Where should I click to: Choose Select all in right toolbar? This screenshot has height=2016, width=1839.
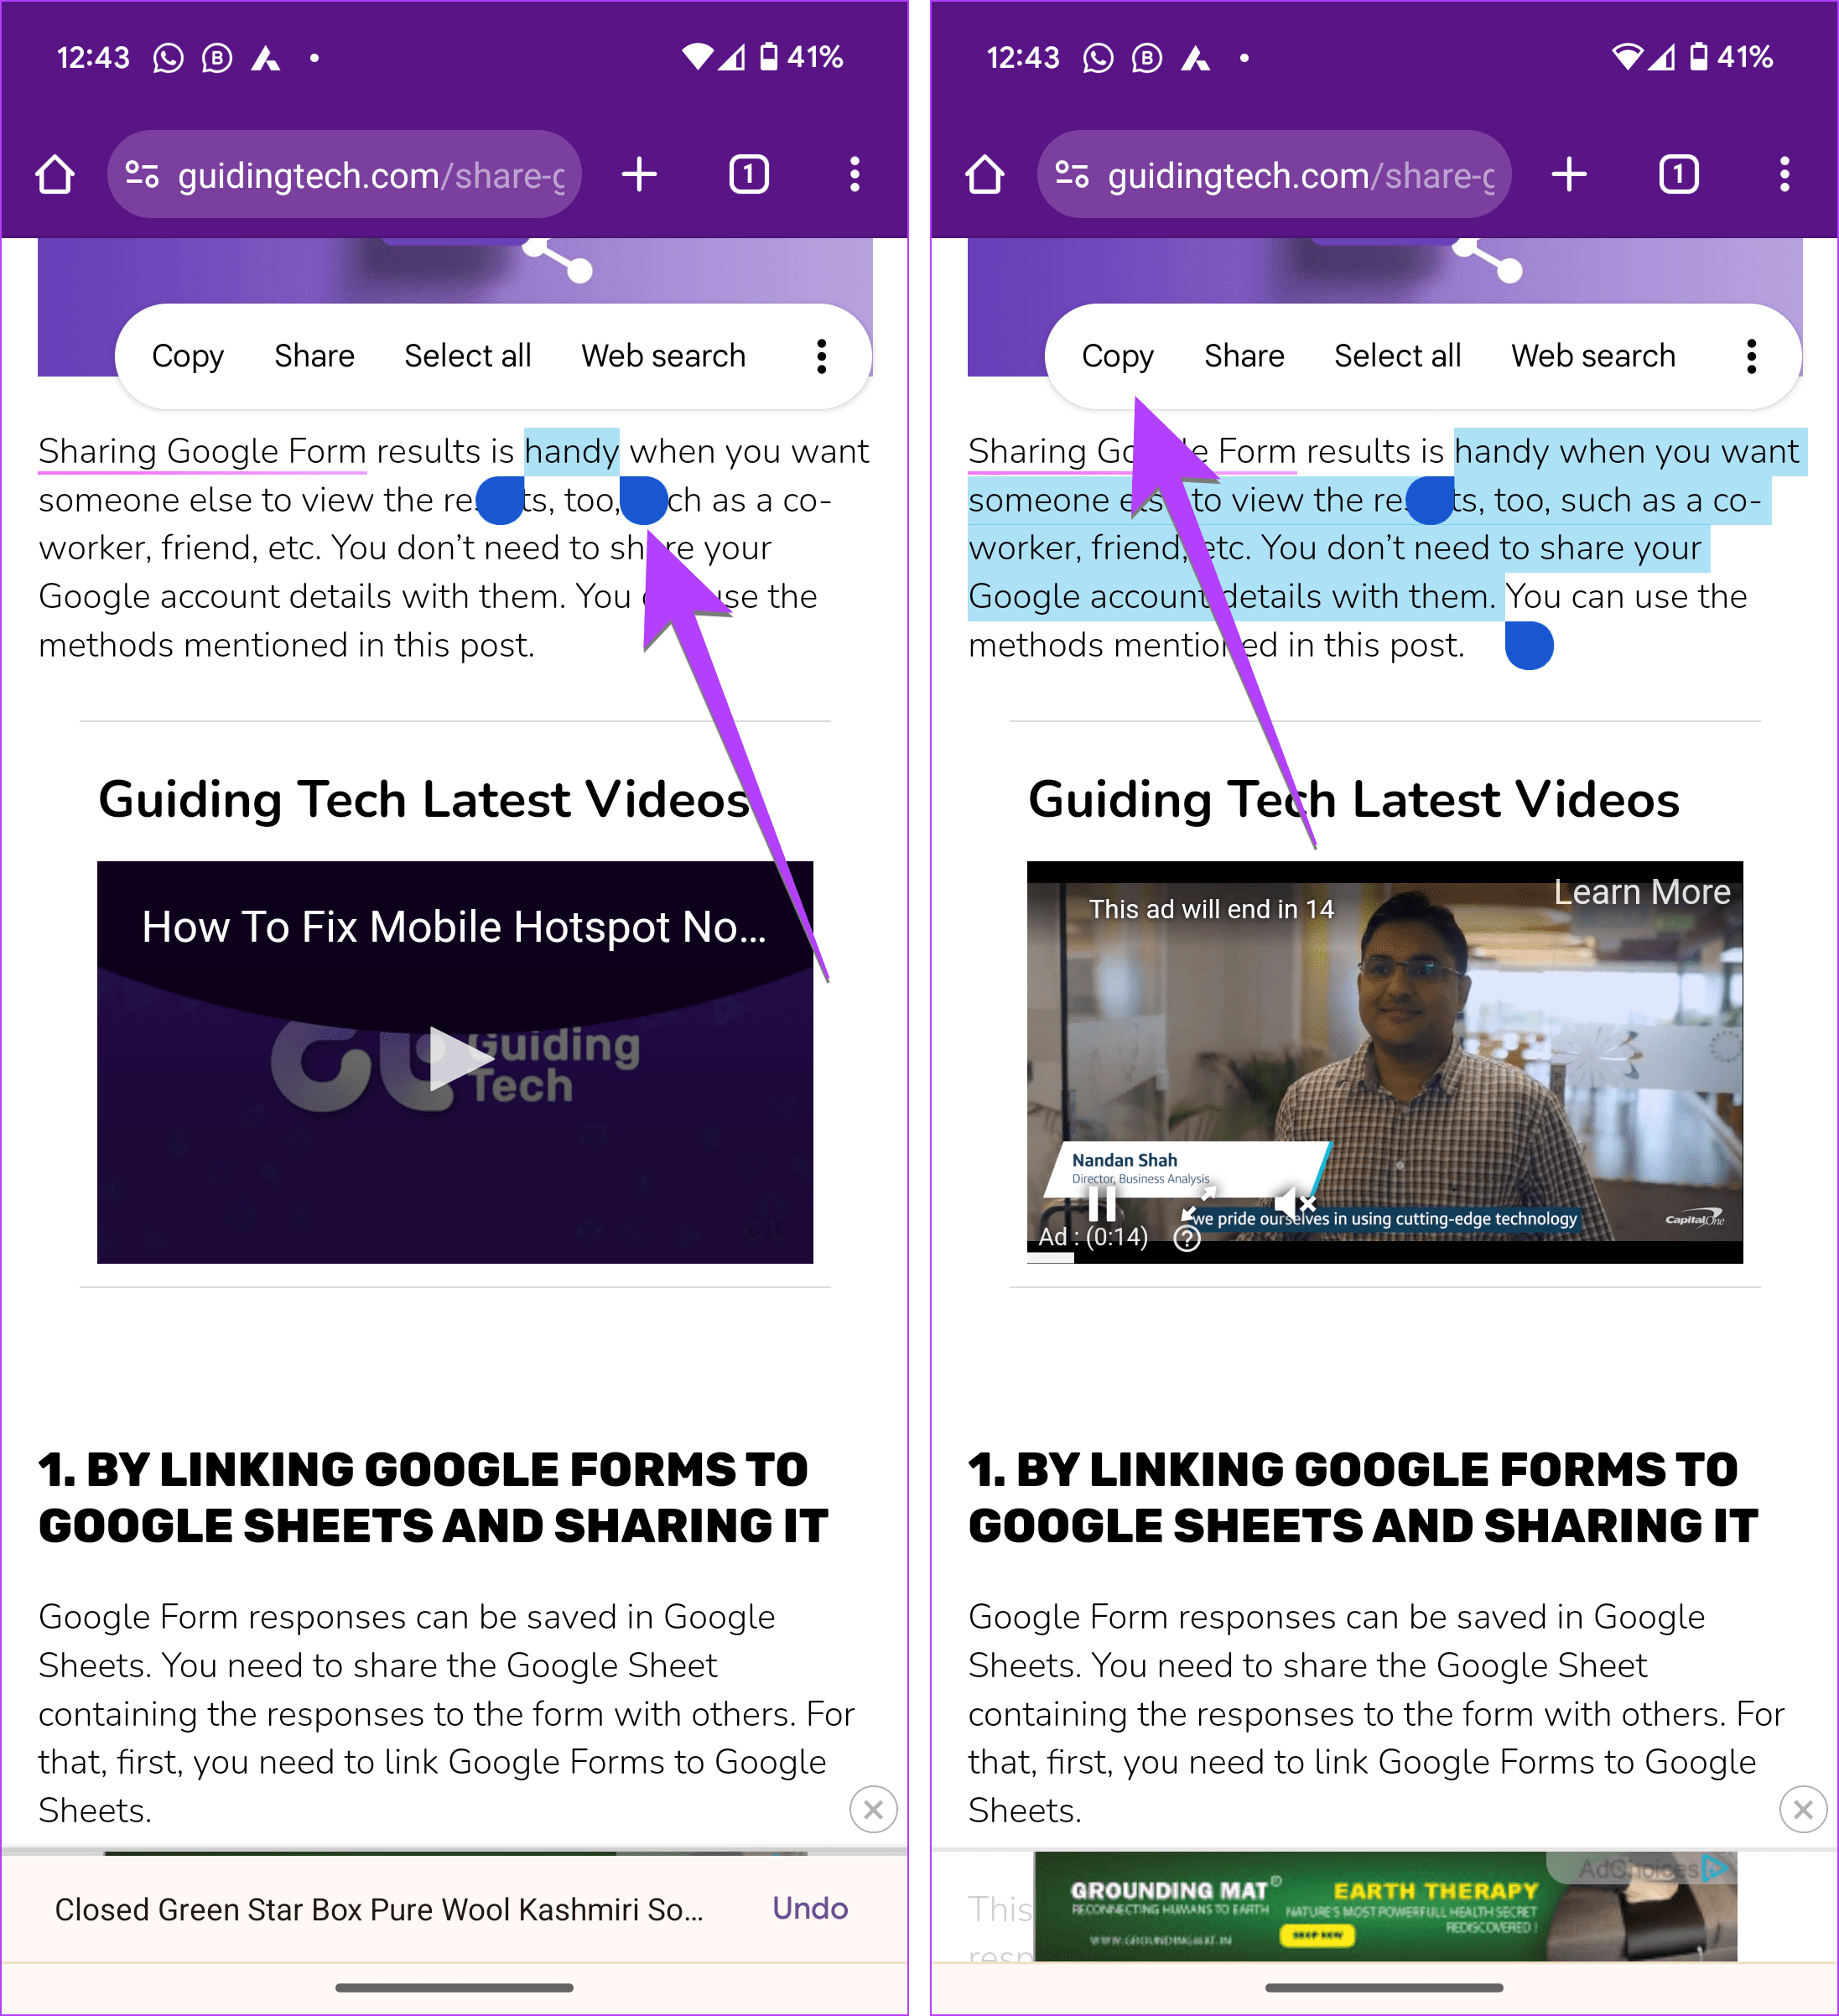tap(1397, 356)
